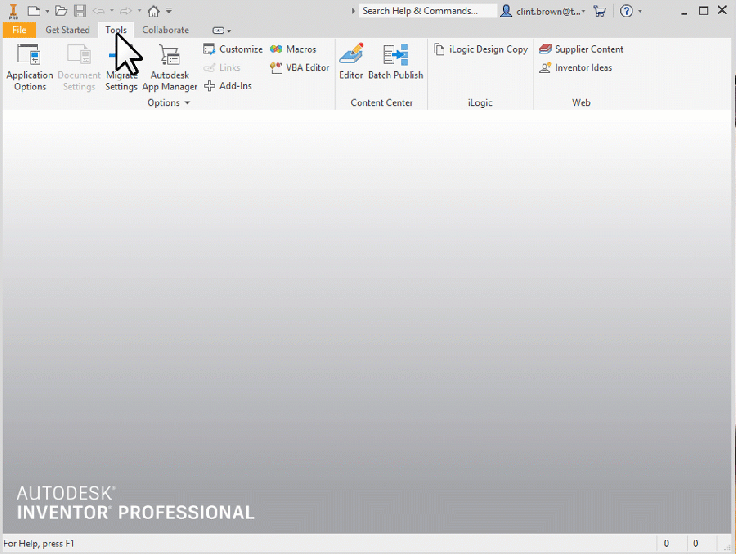Click the user account icon
The width and height of the screenshot is (736, 554).
pyautogui.click(x=506, y=11)
